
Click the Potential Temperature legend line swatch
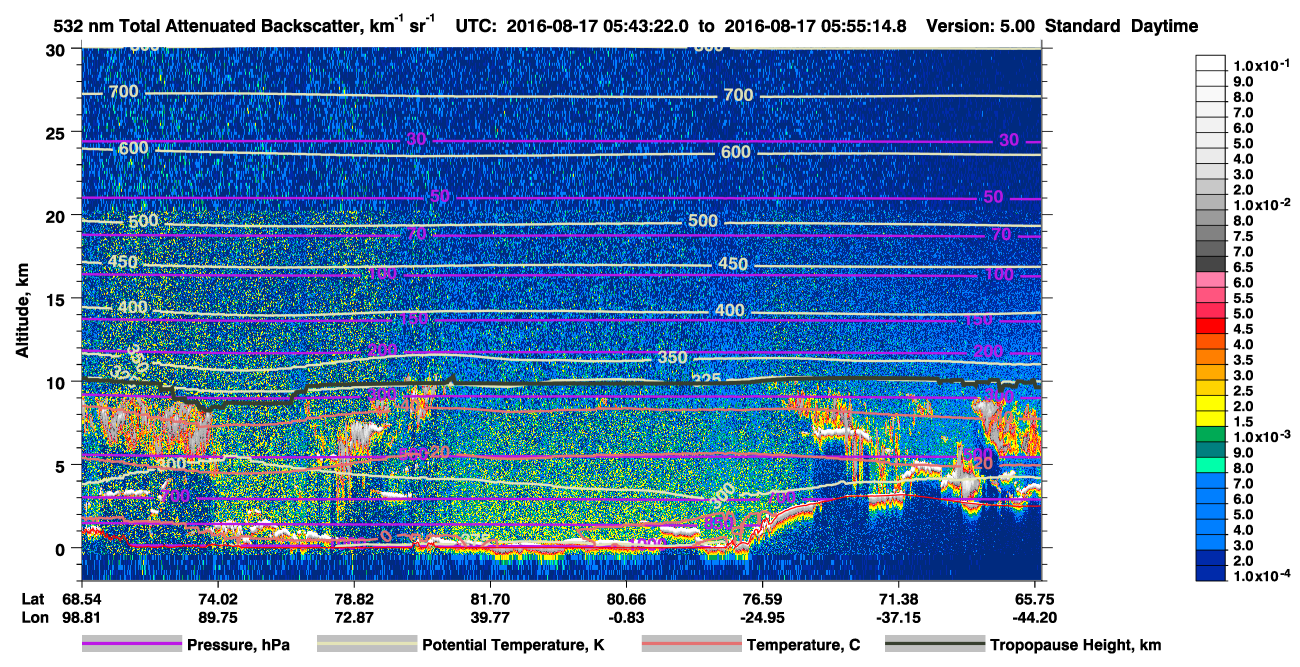(x=367, y=646)
